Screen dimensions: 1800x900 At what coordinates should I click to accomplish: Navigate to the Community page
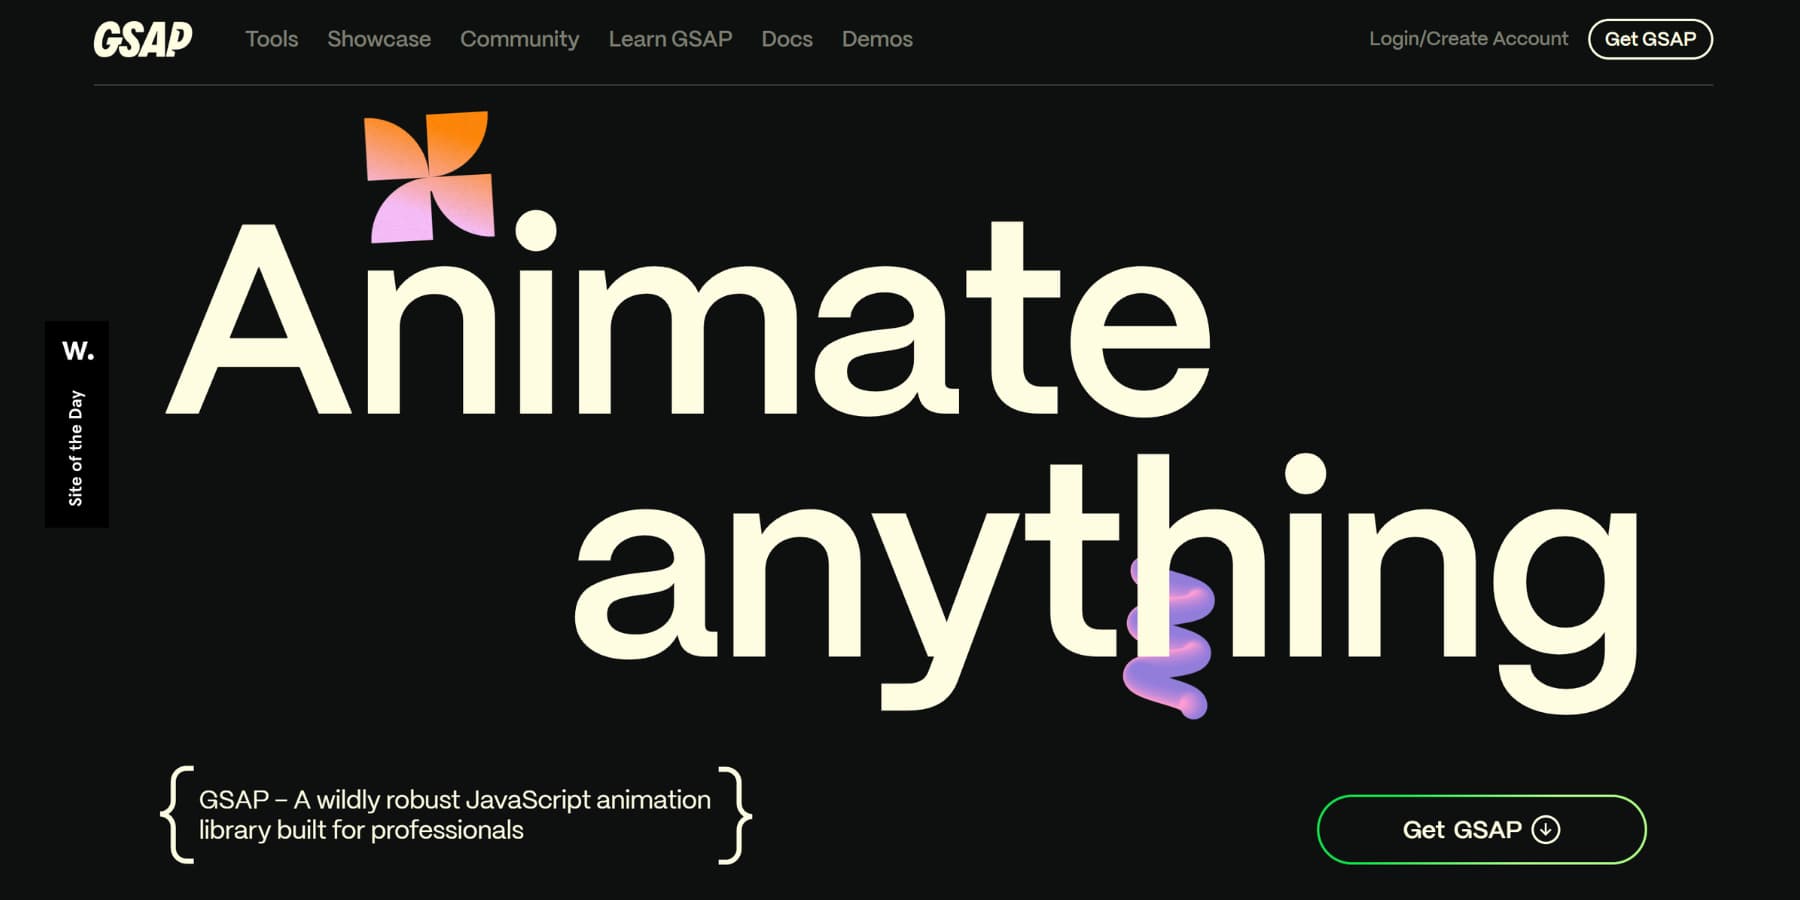[x=519, y=39]
